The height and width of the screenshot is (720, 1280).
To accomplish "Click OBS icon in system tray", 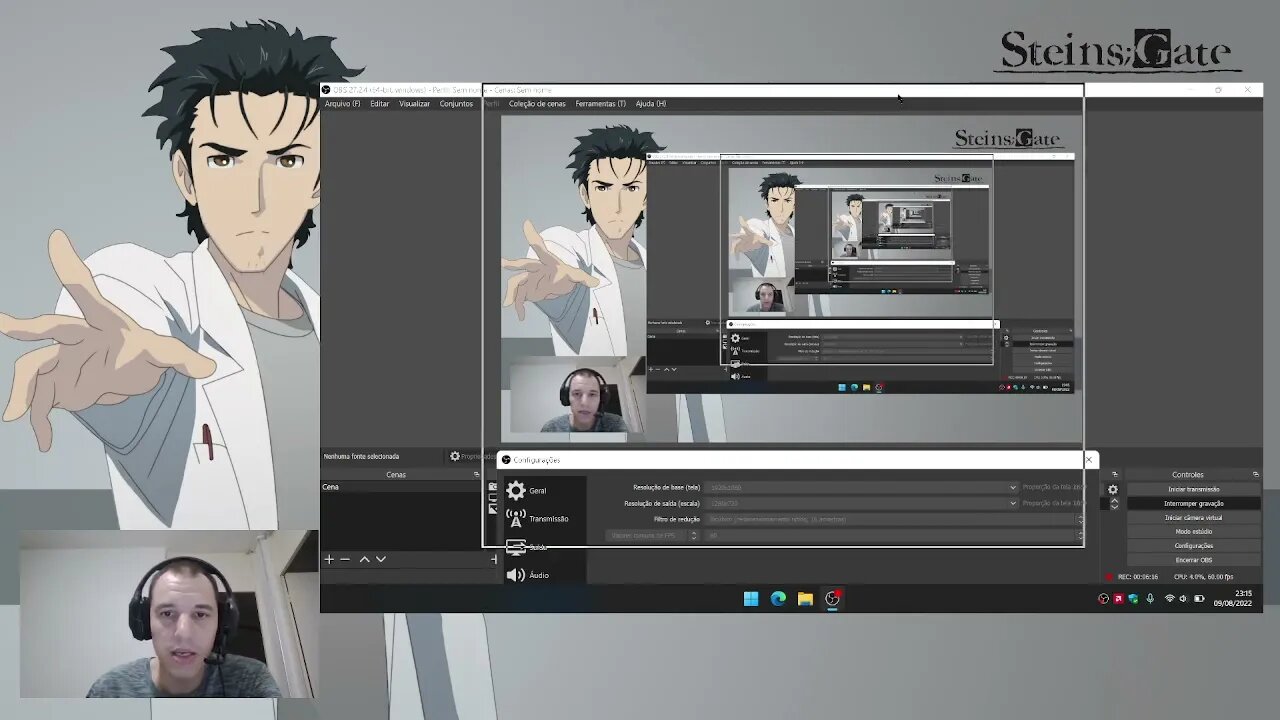I will (1104, 599).
